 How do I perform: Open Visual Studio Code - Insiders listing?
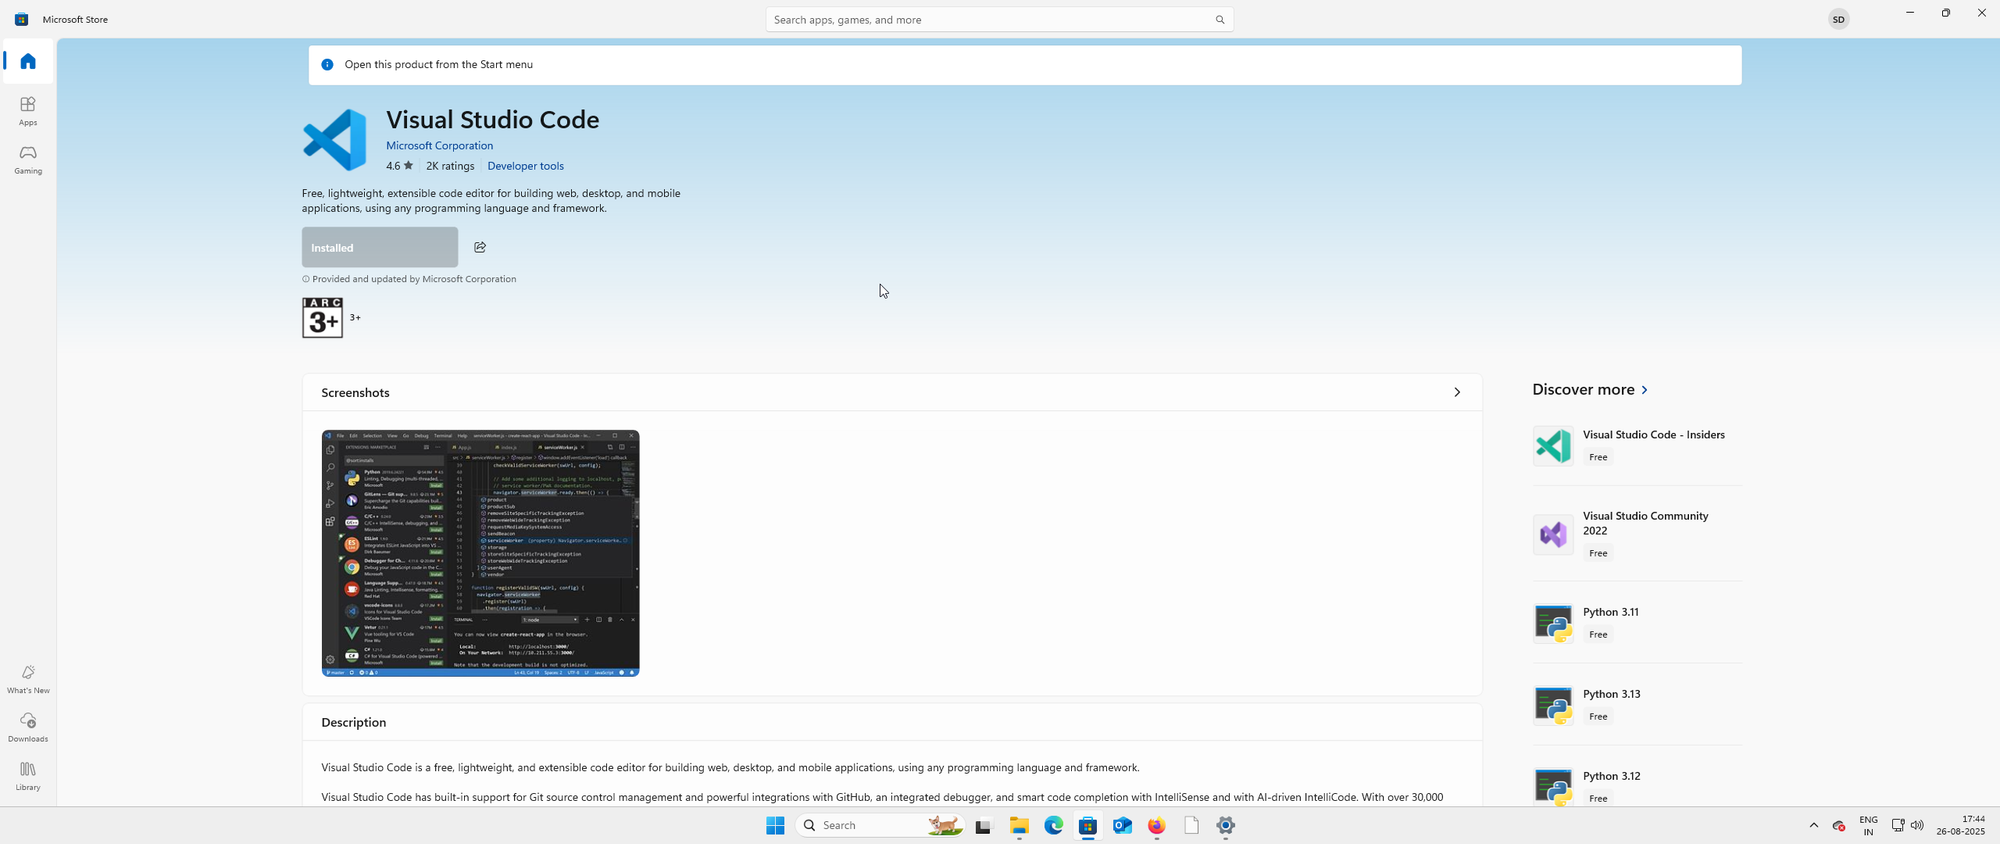1637,445
